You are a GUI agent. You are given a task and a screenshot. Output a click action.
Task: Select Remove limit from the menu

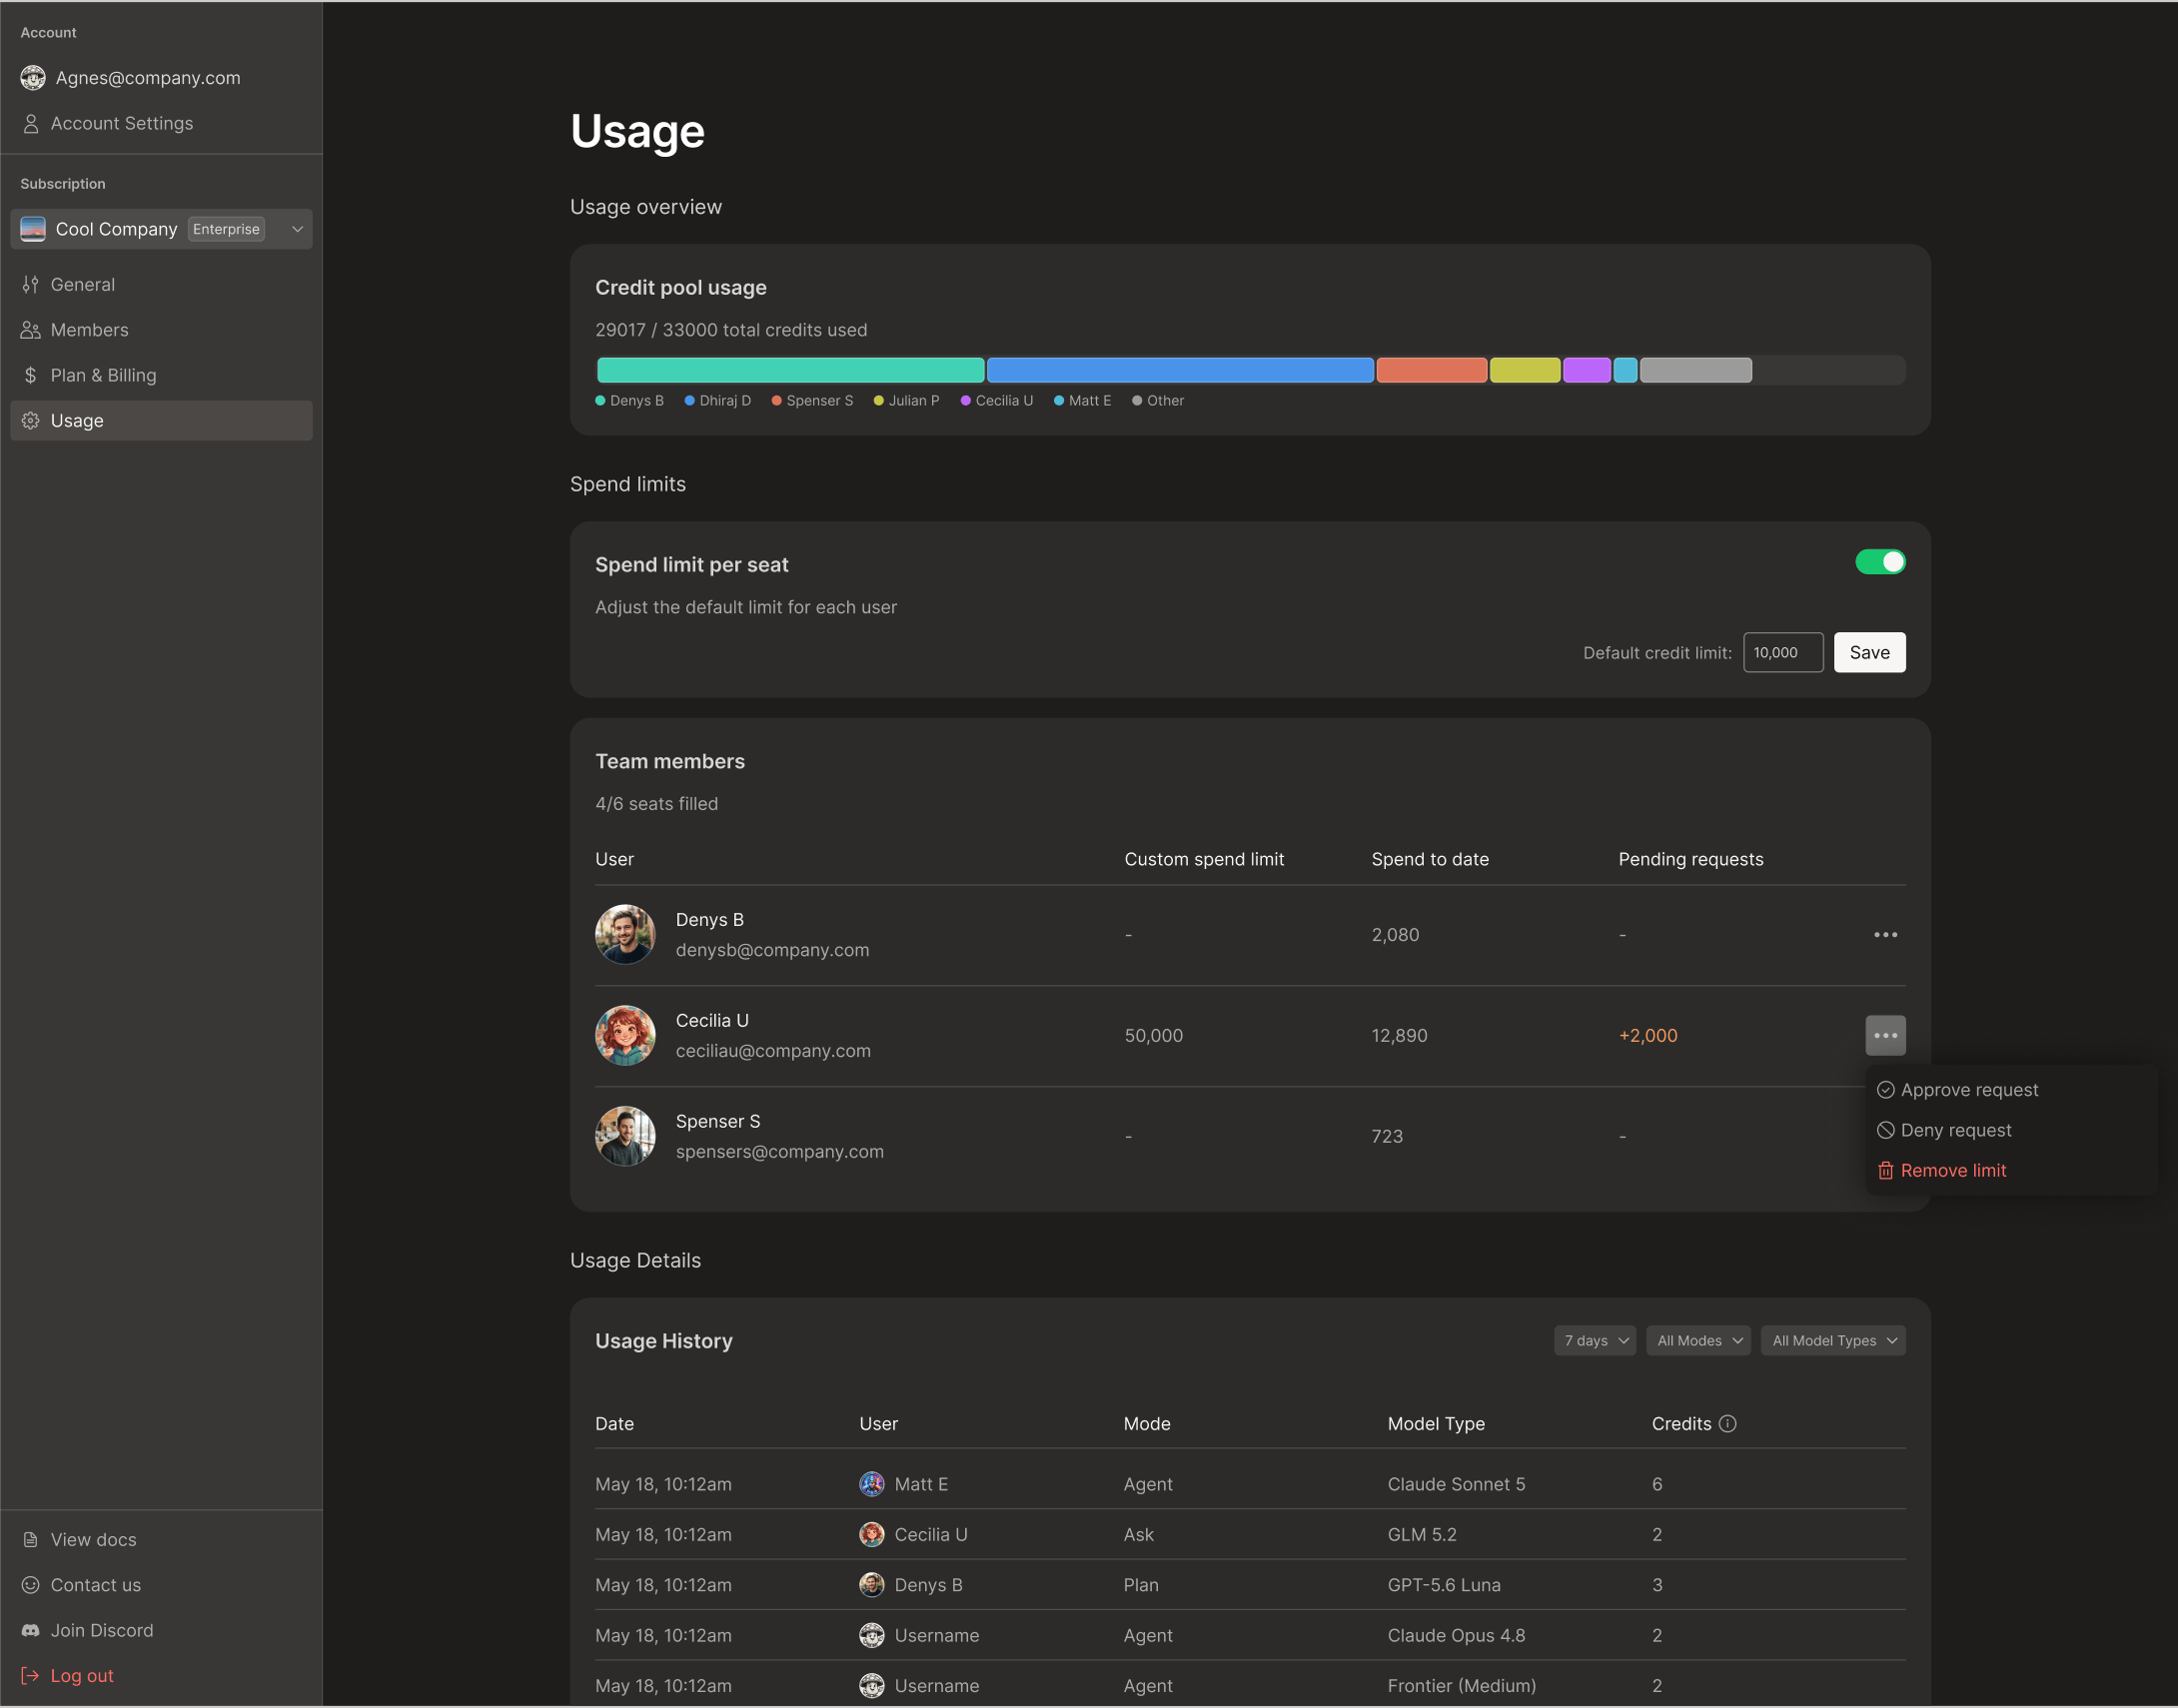2010,1171
